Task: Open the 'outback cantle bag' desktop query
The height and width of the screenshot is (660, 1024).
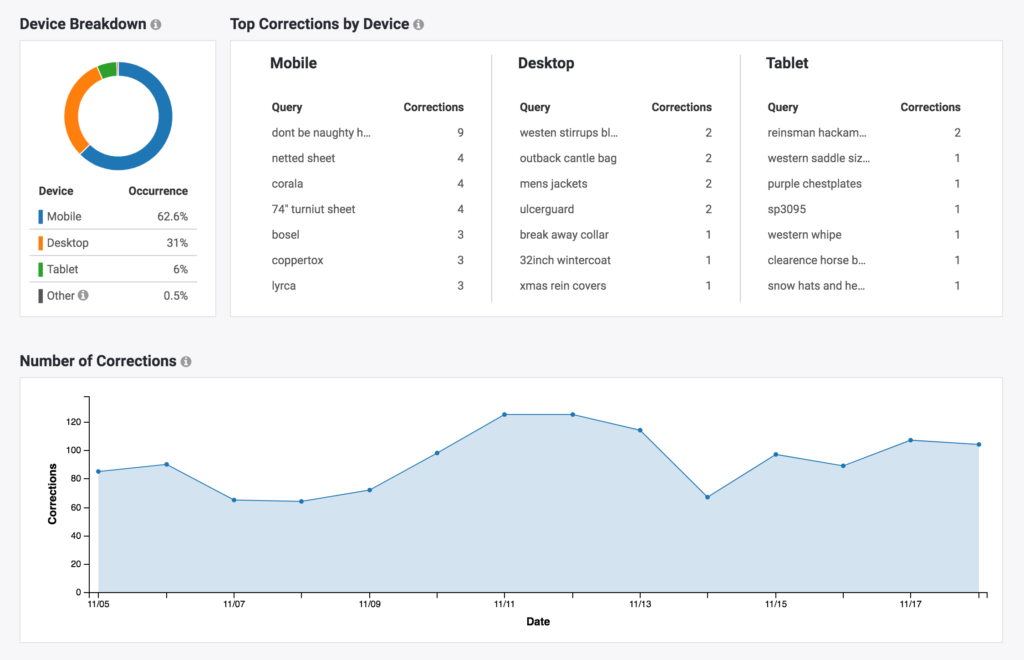Action: click(568, 158)
